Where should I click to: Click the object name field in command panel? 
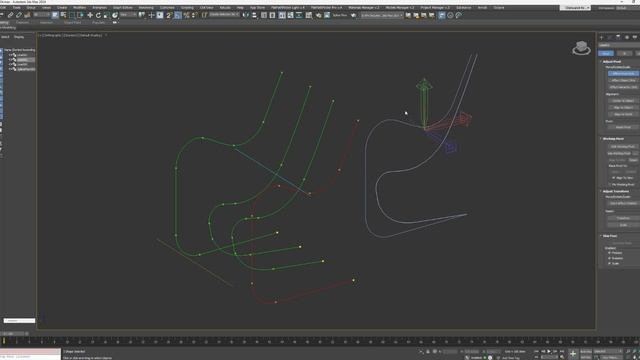point(619,45)
